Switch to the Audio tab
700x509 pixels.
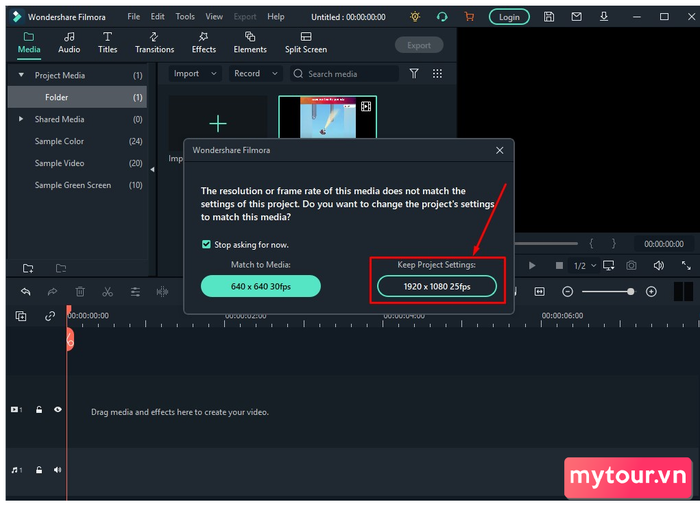69,43
